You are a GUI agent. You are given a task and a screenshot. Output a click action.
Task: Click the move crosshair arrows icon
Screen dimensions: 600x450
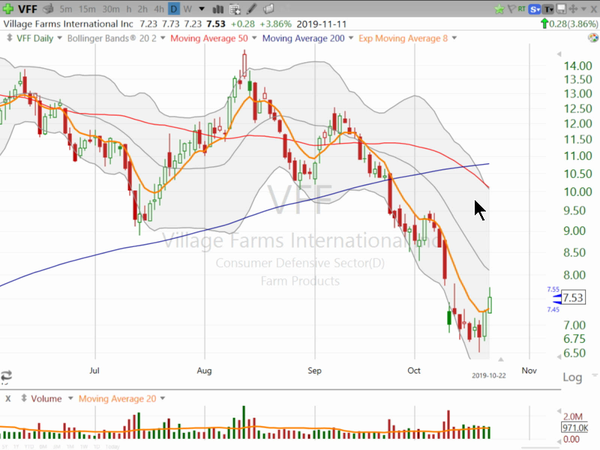(573, 9)
